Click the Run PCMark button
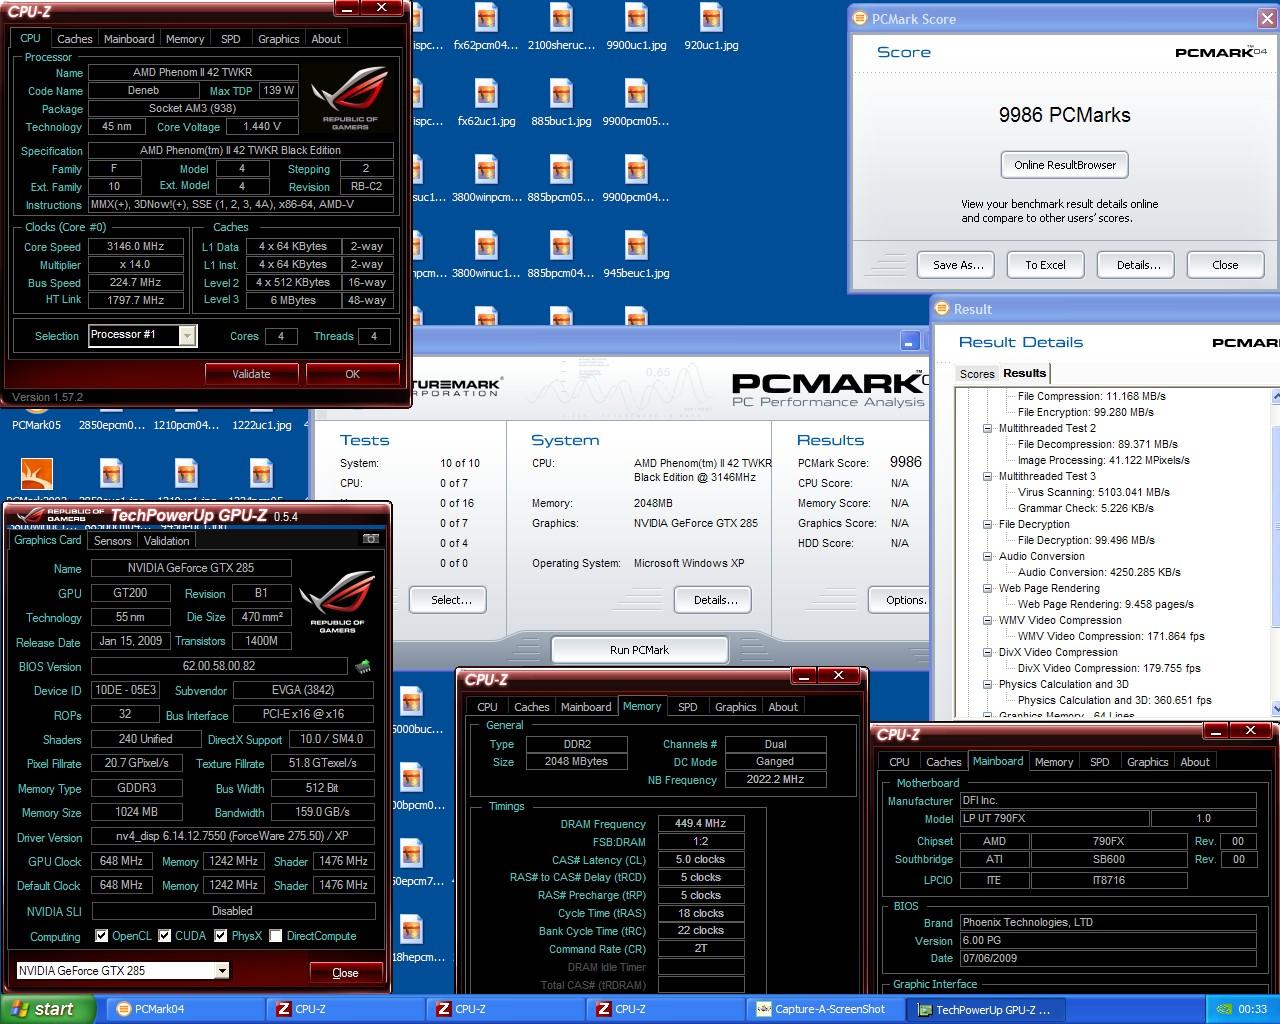 640,650
